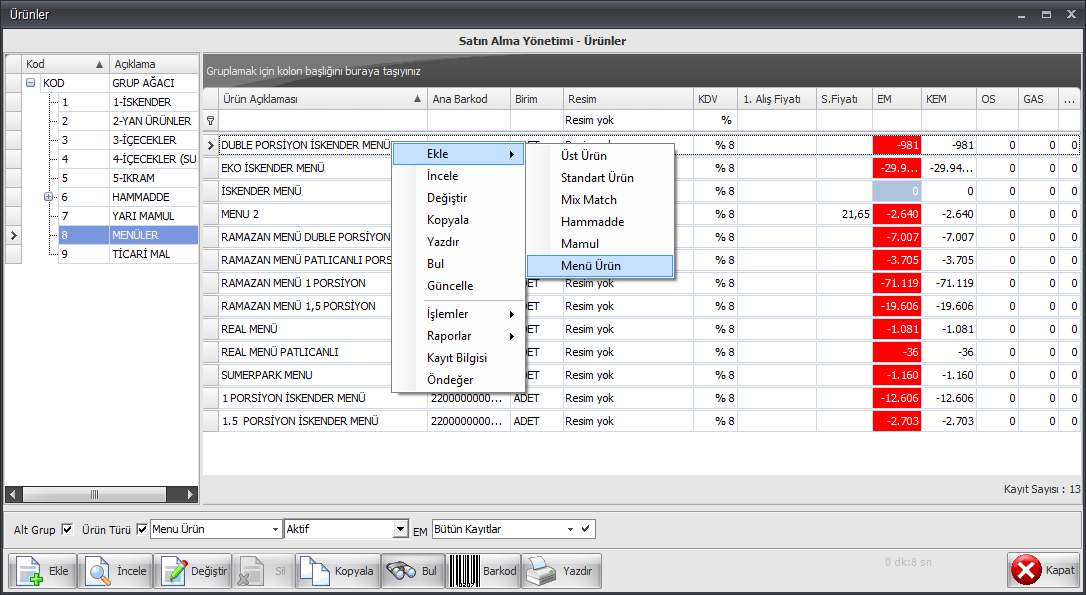Viewport: 1086px width, 595px height.
Task: Choose Üst Ürün from the Ekle submenu
Action: 600,156
